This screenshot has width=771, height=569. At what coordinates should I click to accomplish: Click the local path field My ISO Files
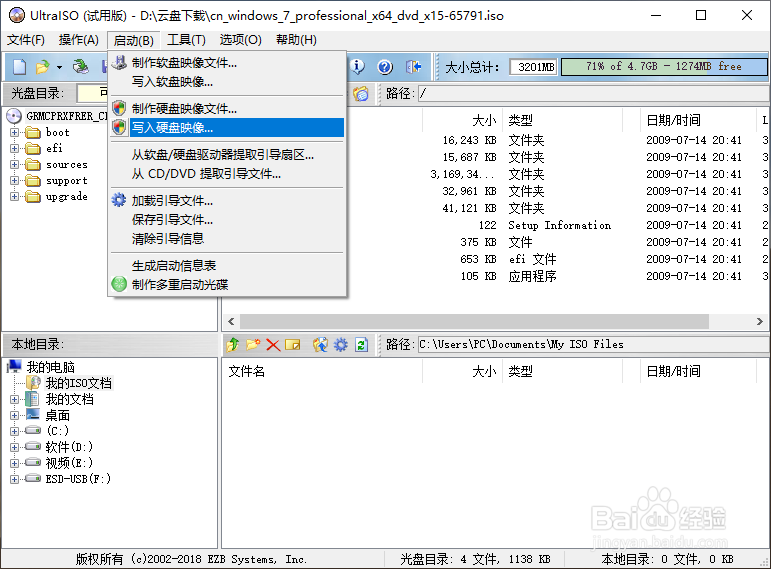pyautogui.click(x=593, y=344)
